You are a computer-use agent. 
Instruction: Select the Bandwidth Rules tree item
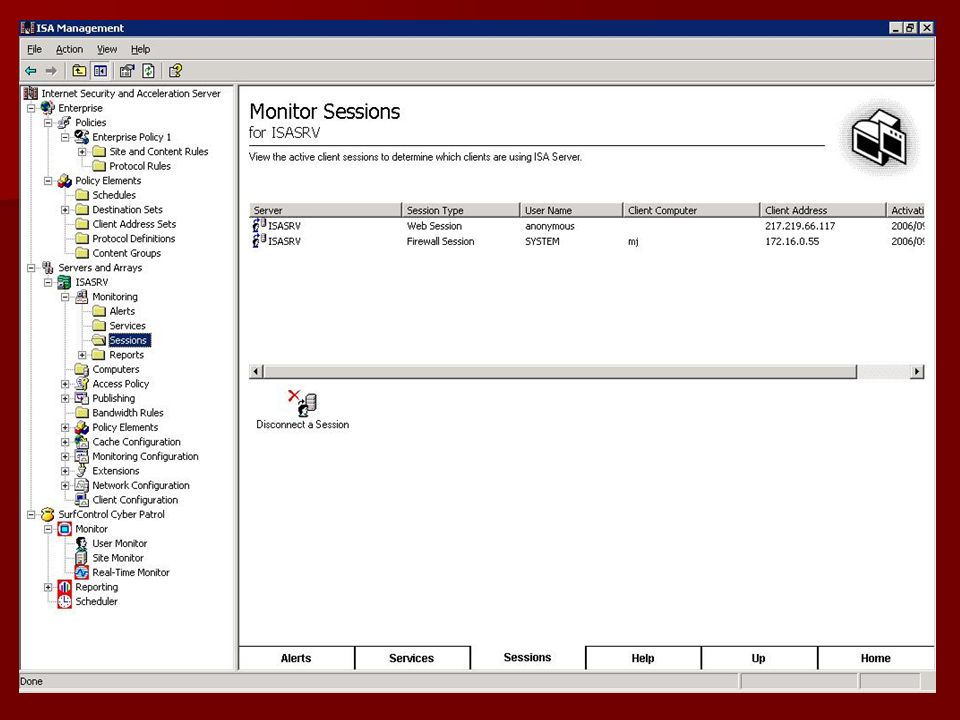pyautogui.click(x=127, y=413)
